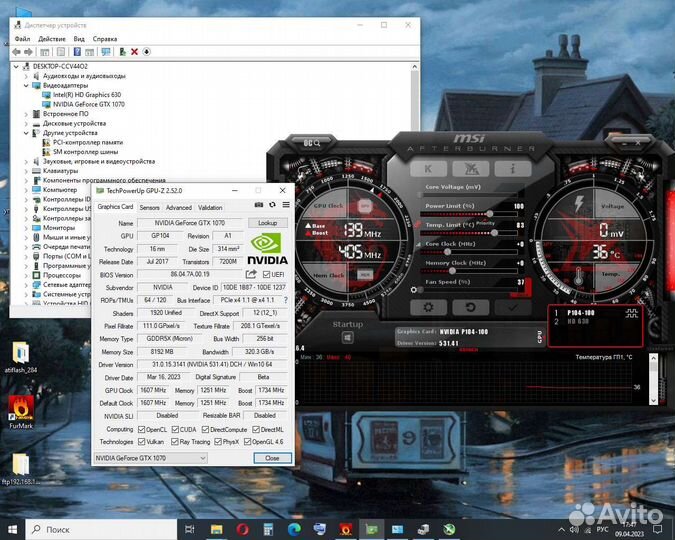Expand the Аудиовходы и аудиовыходы node
The image size is (675, 540).
click(26, 76)
